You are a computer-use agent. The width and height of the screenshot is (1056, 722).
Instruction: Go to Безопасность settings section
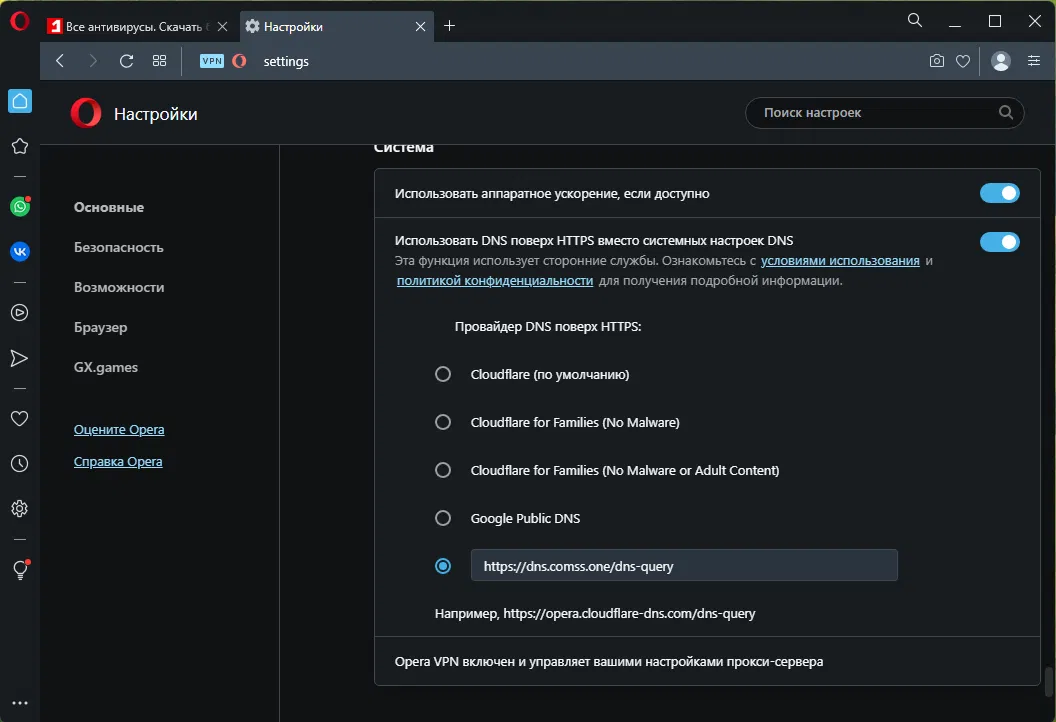coord(118,247)
